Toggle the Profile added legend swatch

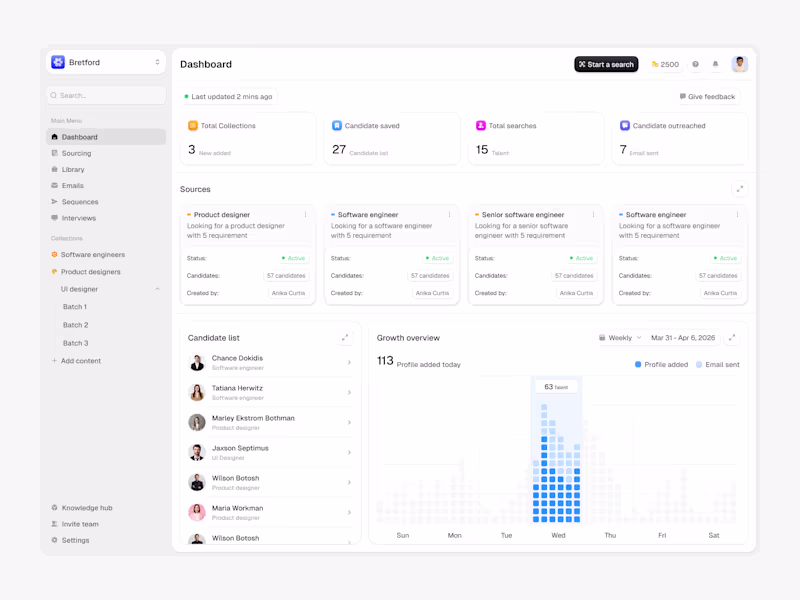(x=638, y=364)
